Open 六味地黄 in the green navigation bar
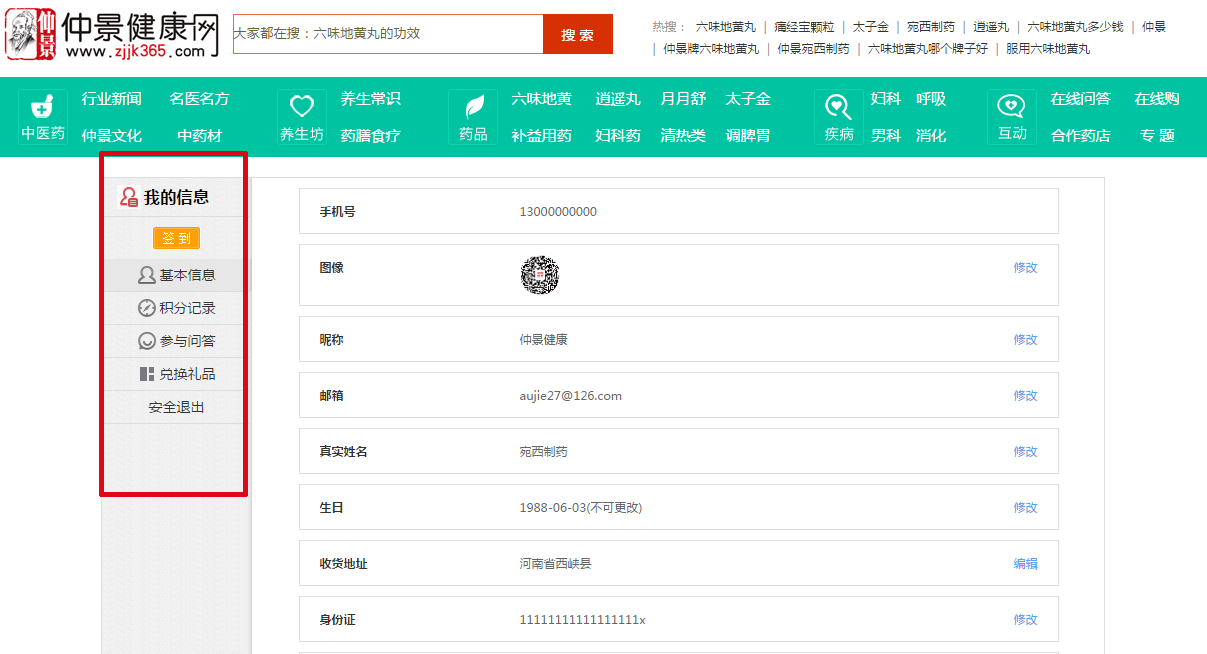Viewport: 1207px width, 654px height. (x=542, y=99)
